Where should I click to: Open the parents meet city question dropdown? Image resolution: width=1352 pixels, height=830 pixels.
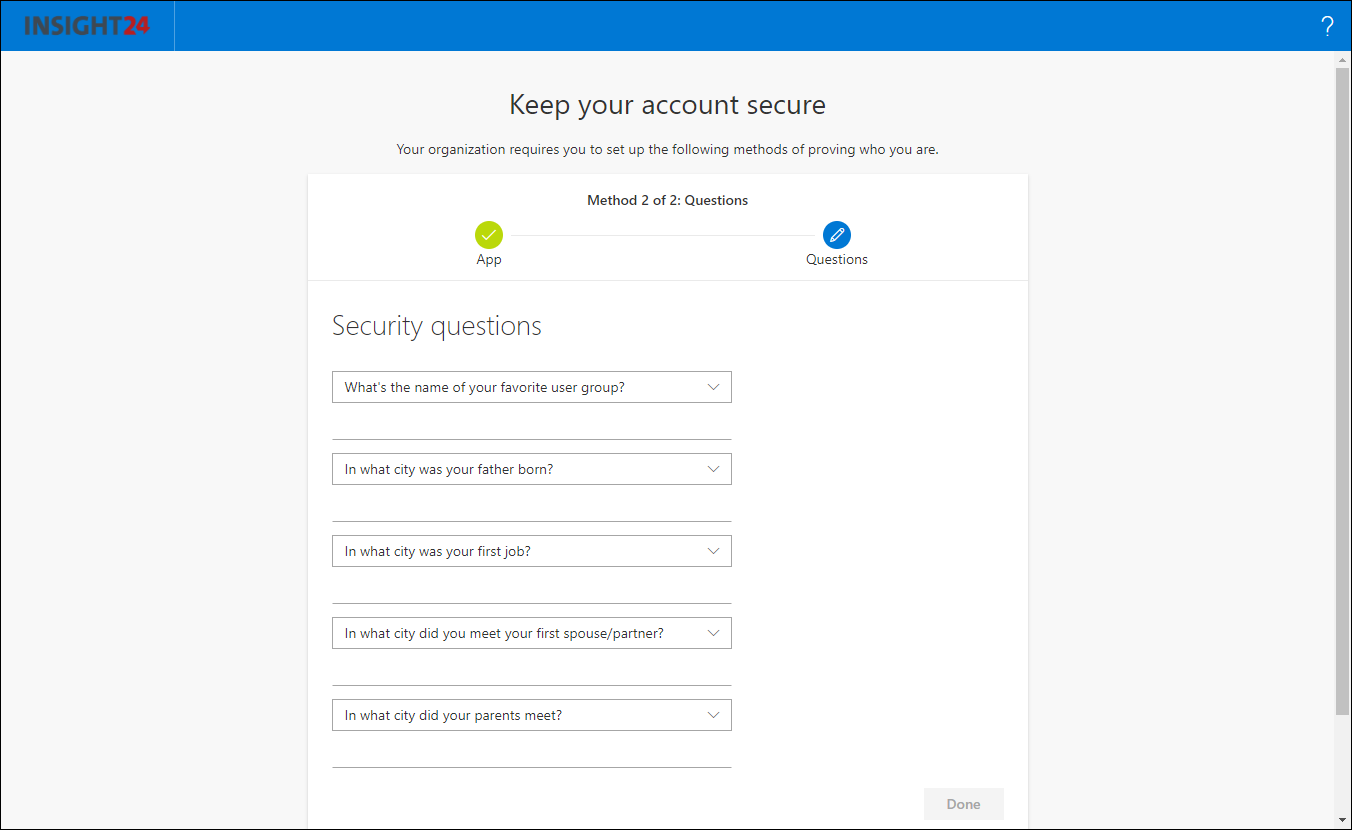pyautogui.click(x=531, y=715)
